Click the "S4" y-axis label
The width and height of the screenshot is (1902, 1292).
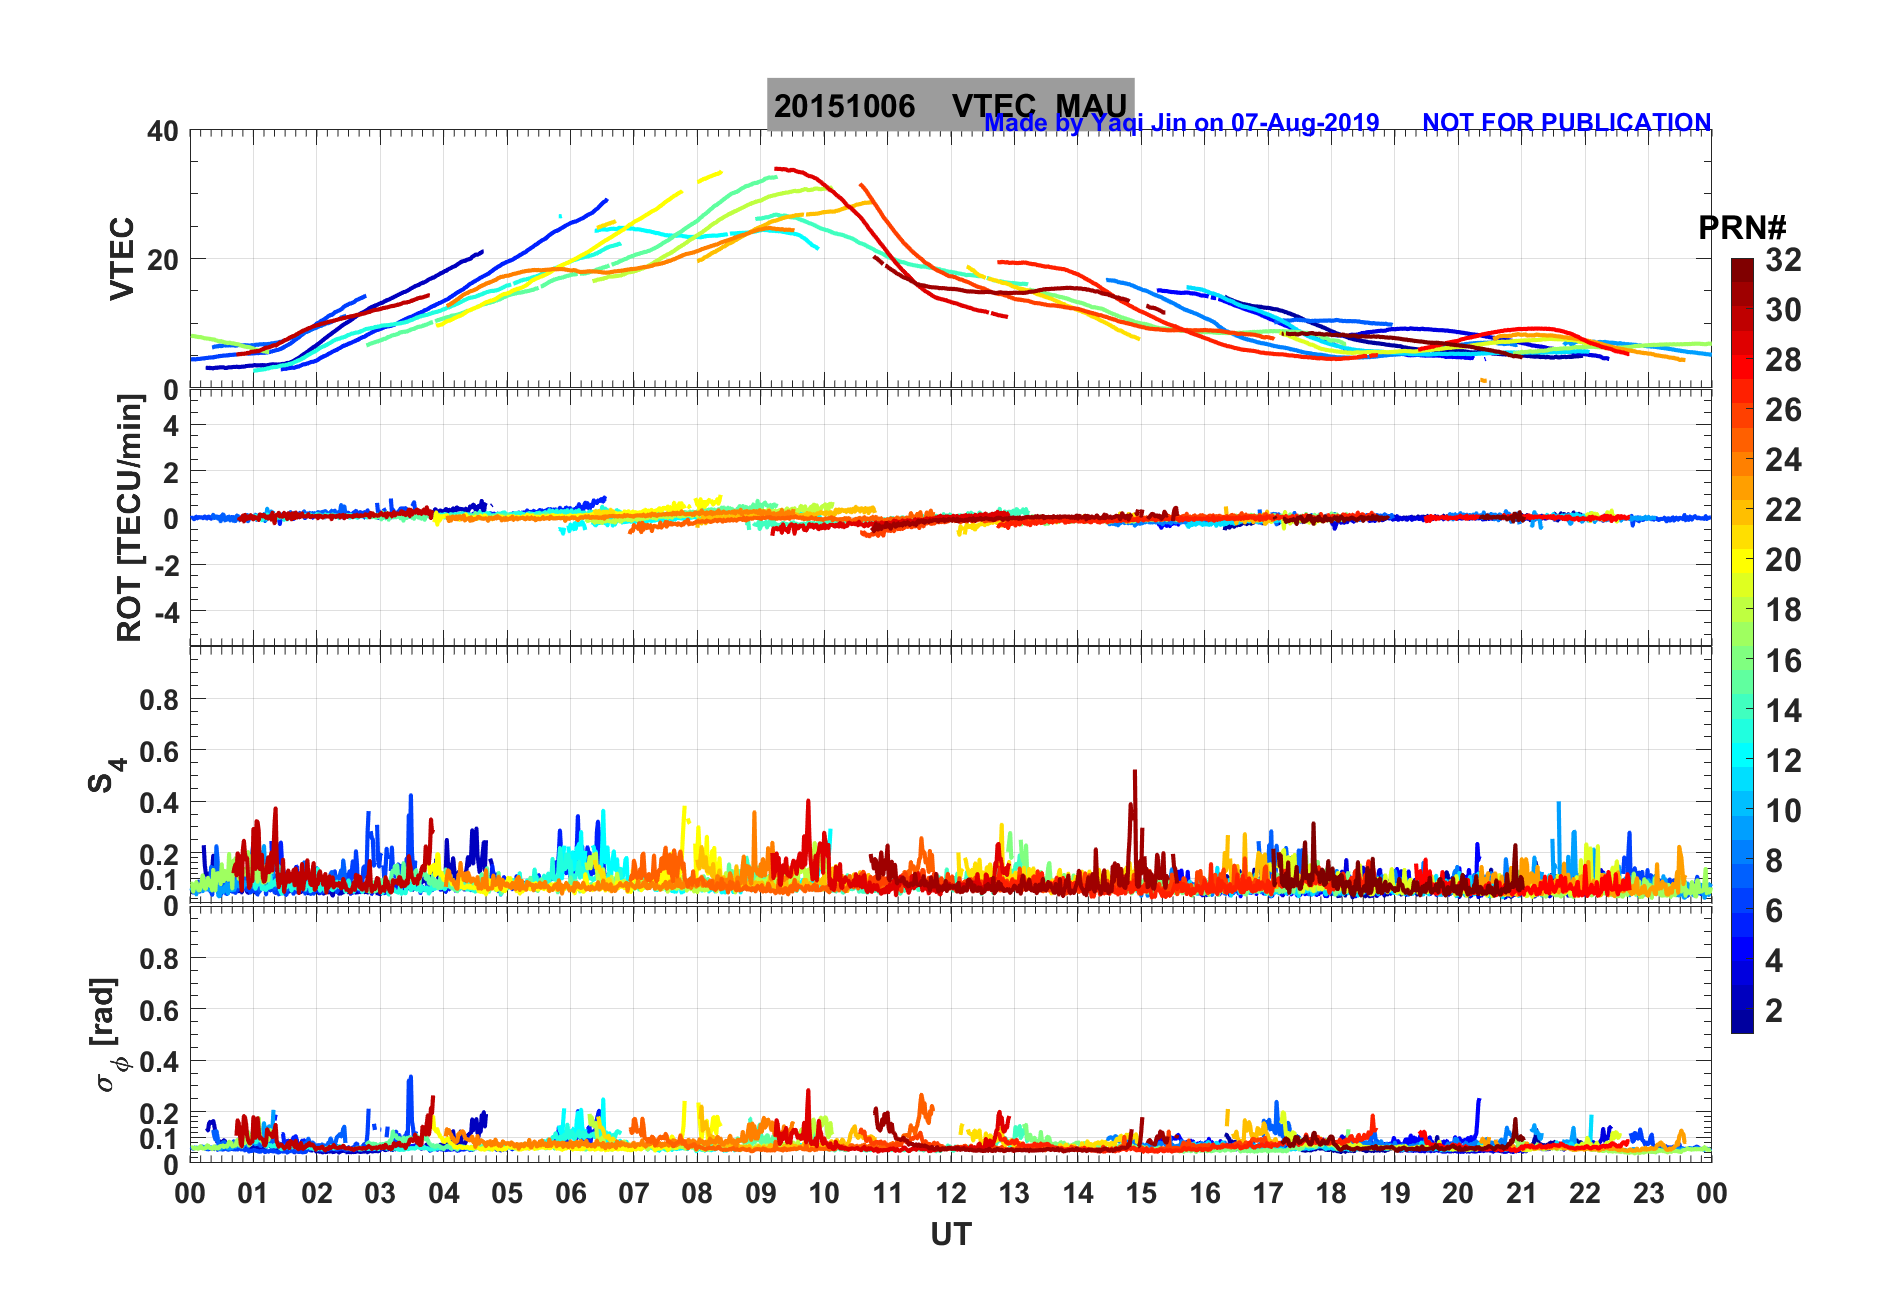pyautogui.click(x=106, y=775)
